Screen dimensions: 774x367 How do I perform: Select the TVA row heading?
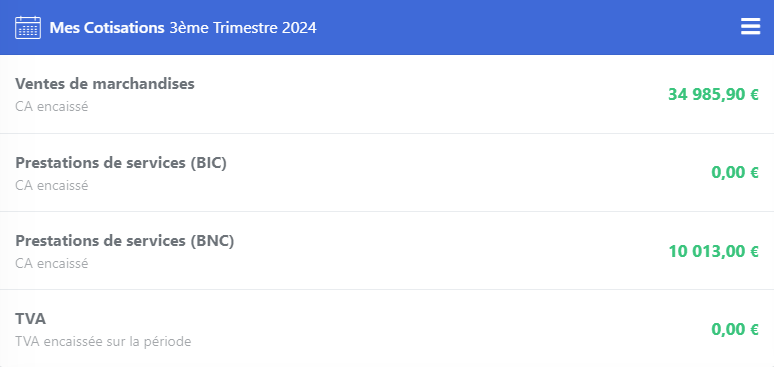tap(31, 319)
